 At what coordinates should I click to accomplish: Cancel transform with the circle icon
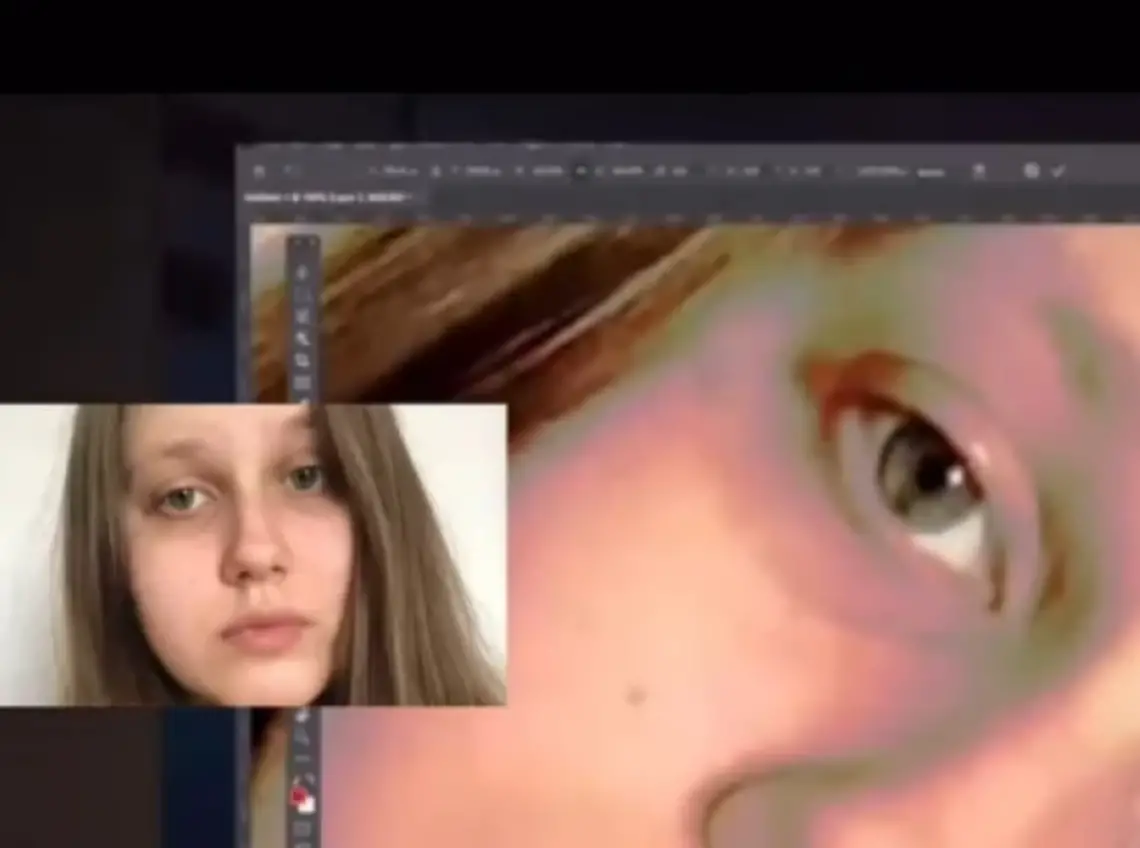1032,171
